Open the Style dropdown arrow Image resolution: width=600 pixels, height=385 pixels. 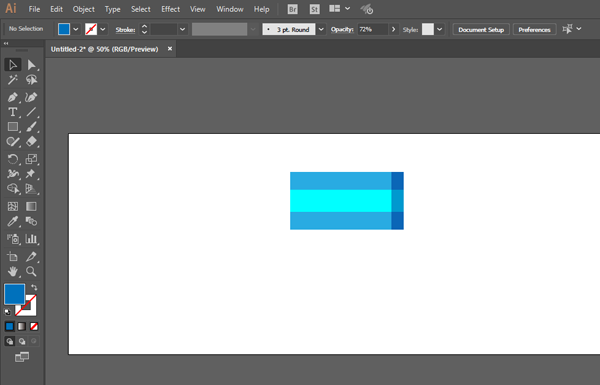click(440, 29)
